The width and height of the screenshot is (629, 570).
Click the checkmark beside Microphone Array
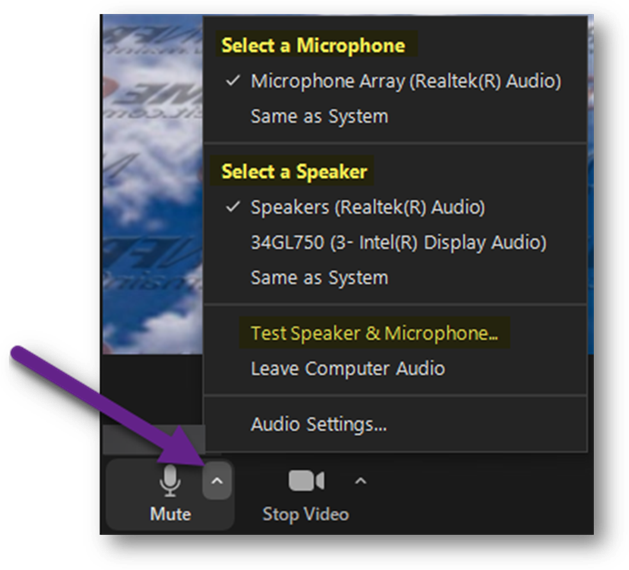tap(233, 81)
